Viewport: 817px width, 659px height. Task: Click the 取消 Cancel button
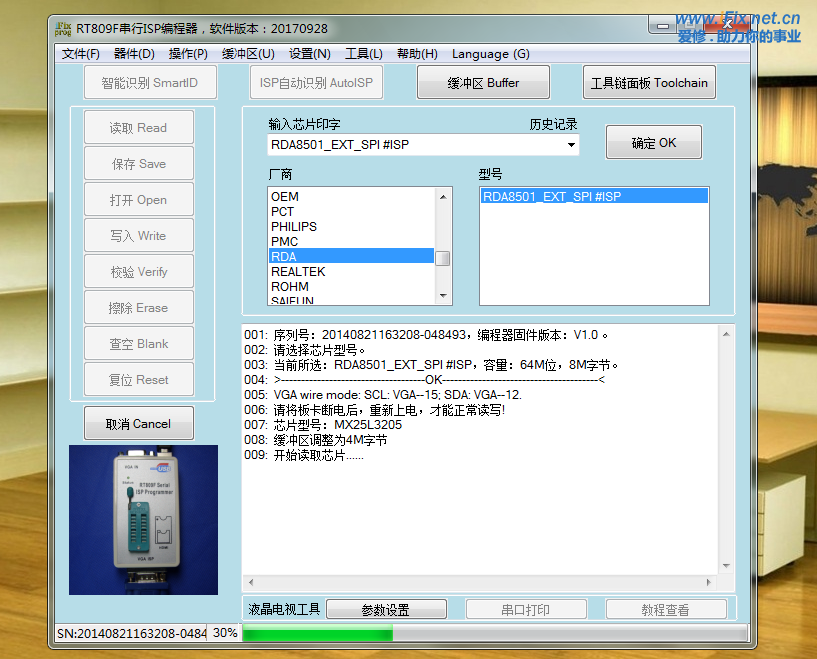[x=138, y=424]
